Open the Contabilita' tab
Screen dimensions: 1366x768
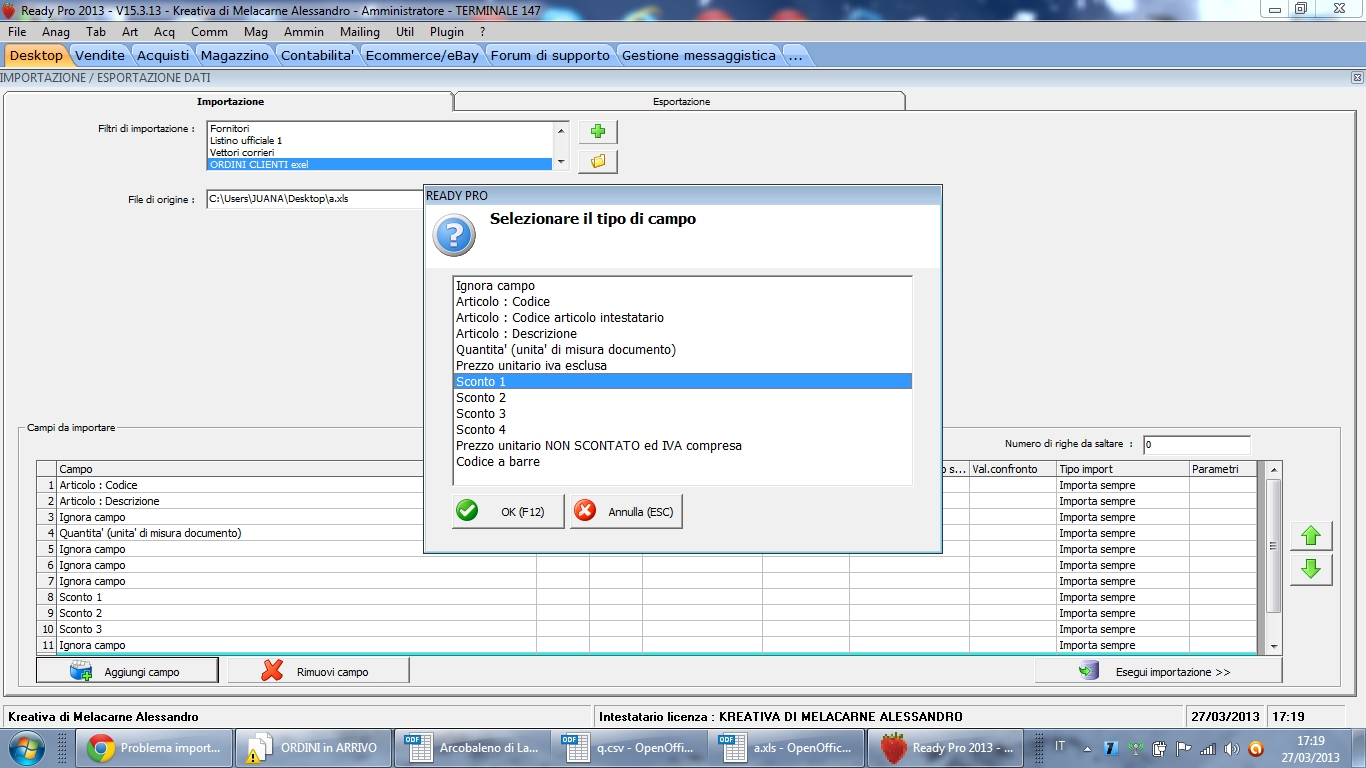pyautogui.click(x=318, y=55)
